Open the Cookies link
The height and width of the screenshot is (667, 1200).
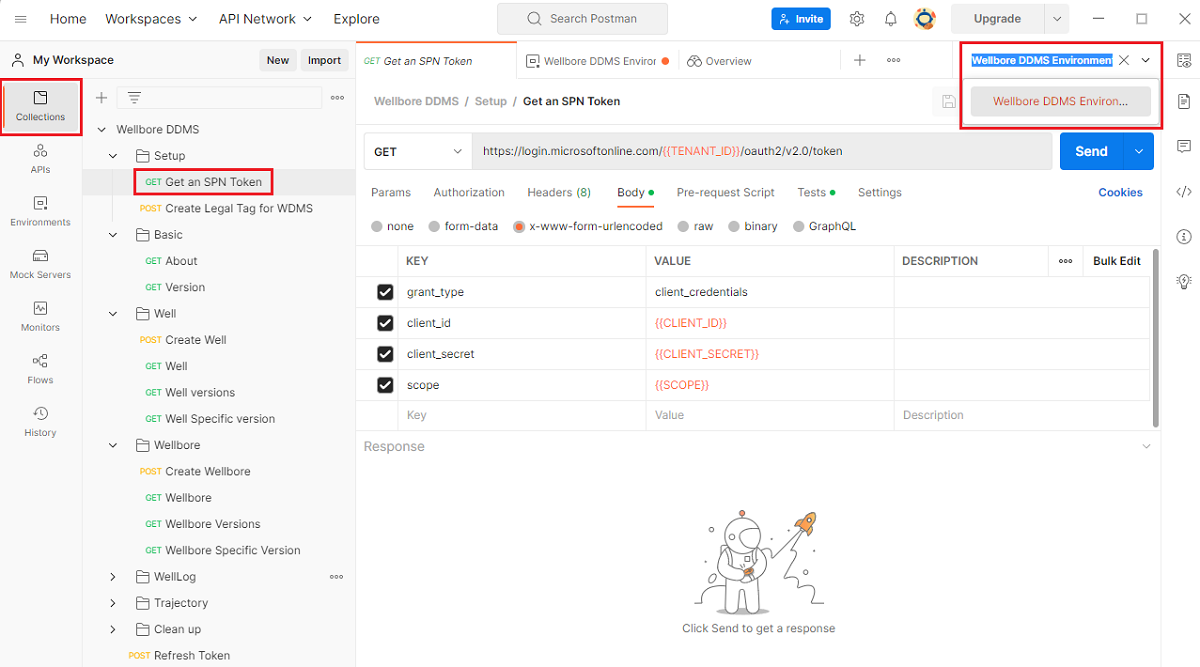coord(1120,192)
